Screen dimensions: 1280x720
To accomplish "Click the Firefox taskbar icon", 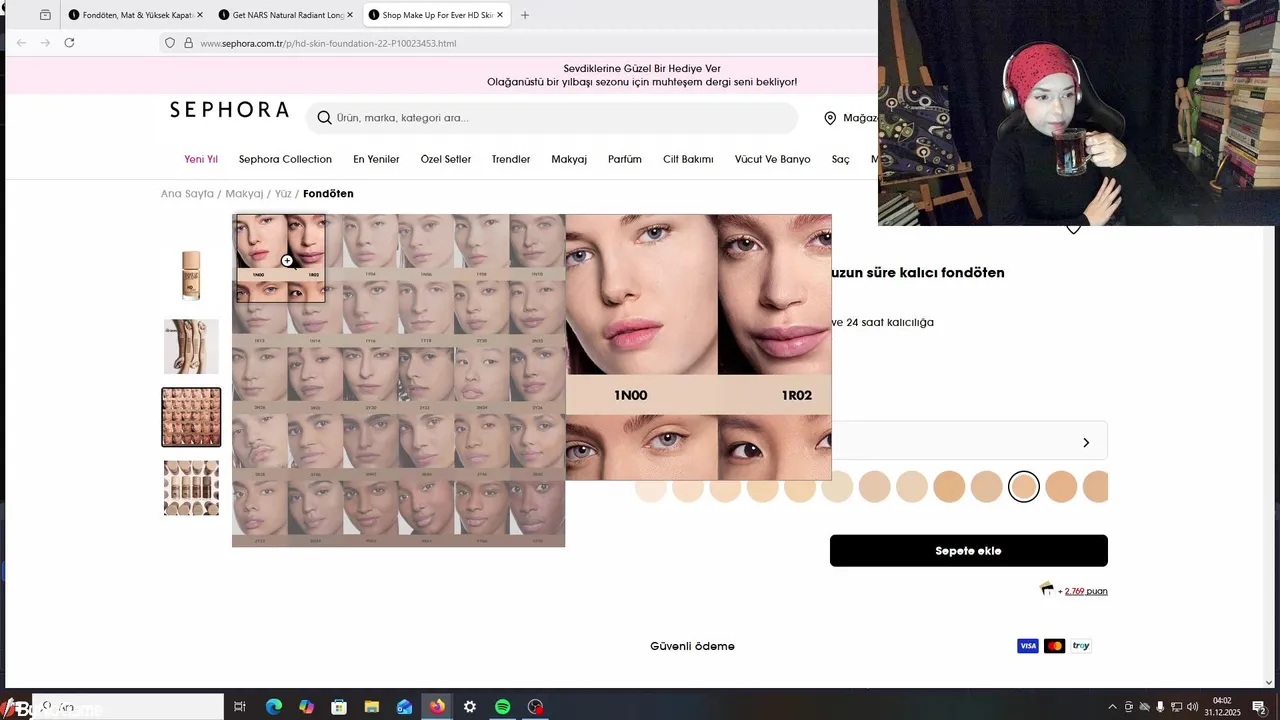I will pyautogui.click(x=437, y=707).
